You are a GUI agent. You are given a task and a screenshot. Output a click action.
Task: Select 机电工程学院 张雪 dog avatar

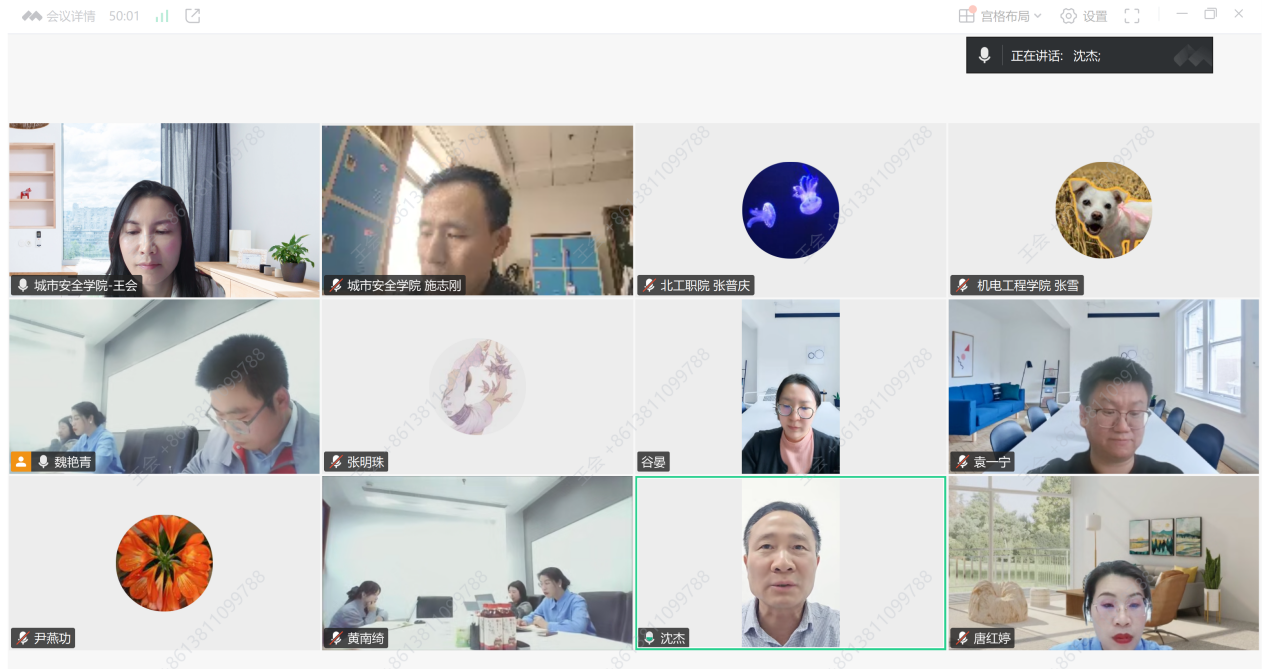point(1103,210)
